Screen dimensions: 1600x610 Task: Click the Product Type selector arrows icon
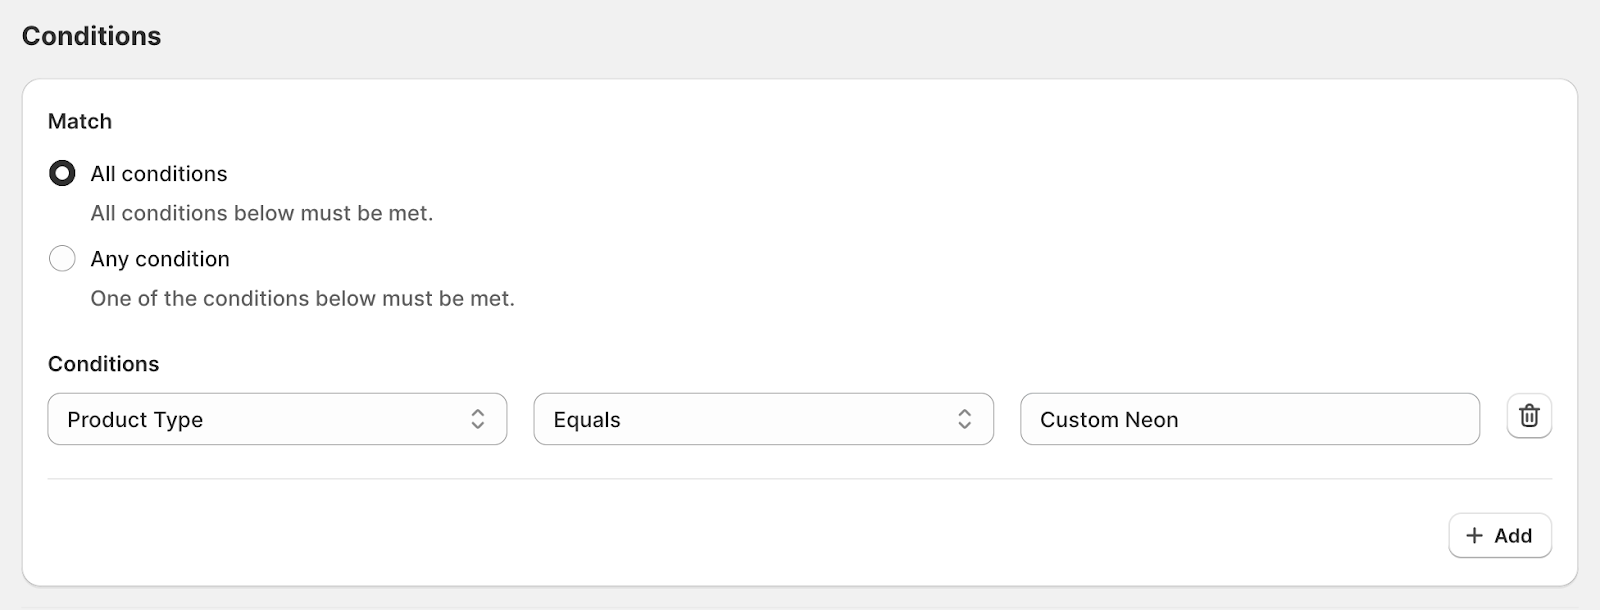pos(478,419)
